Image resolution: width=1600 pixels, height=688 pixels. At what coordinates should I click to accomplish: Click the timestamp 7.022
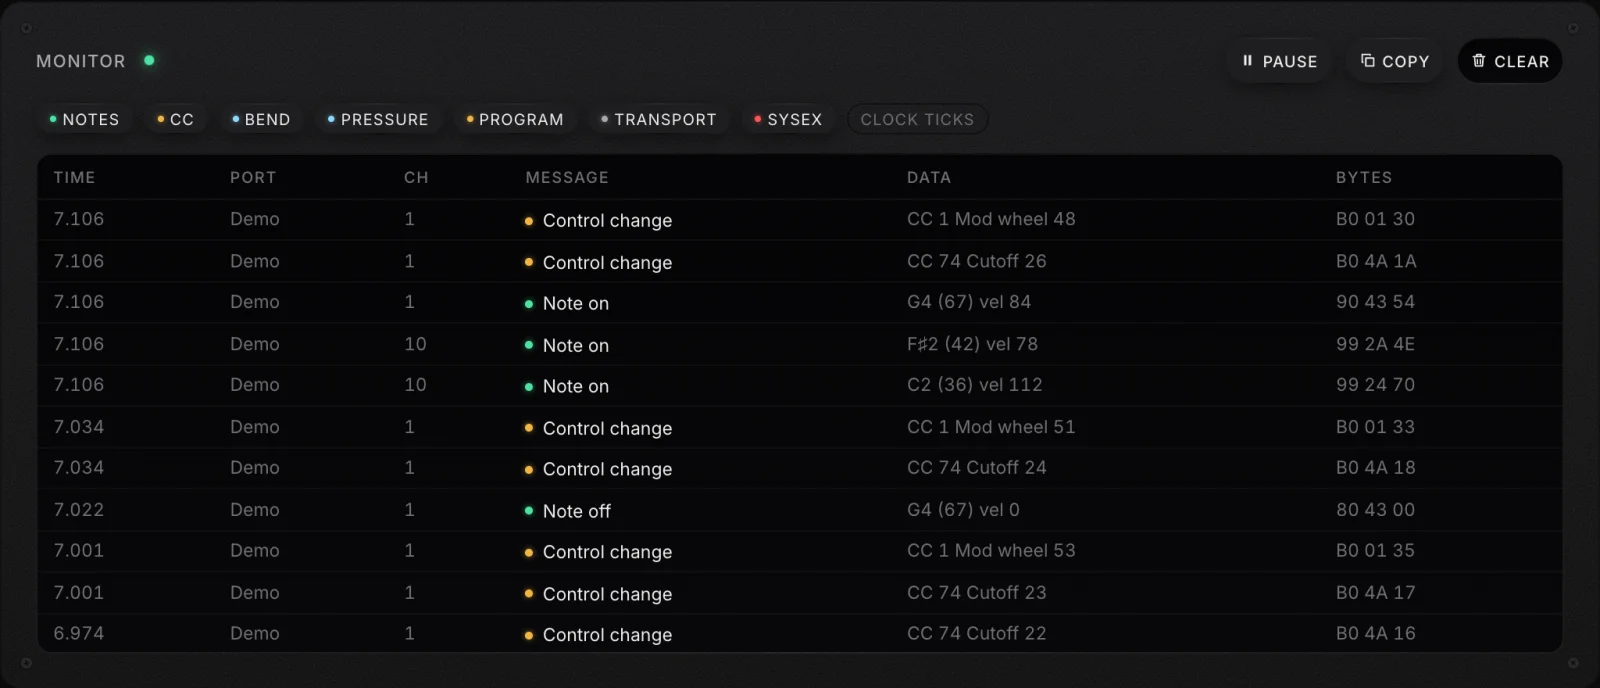tap(79, 510)
